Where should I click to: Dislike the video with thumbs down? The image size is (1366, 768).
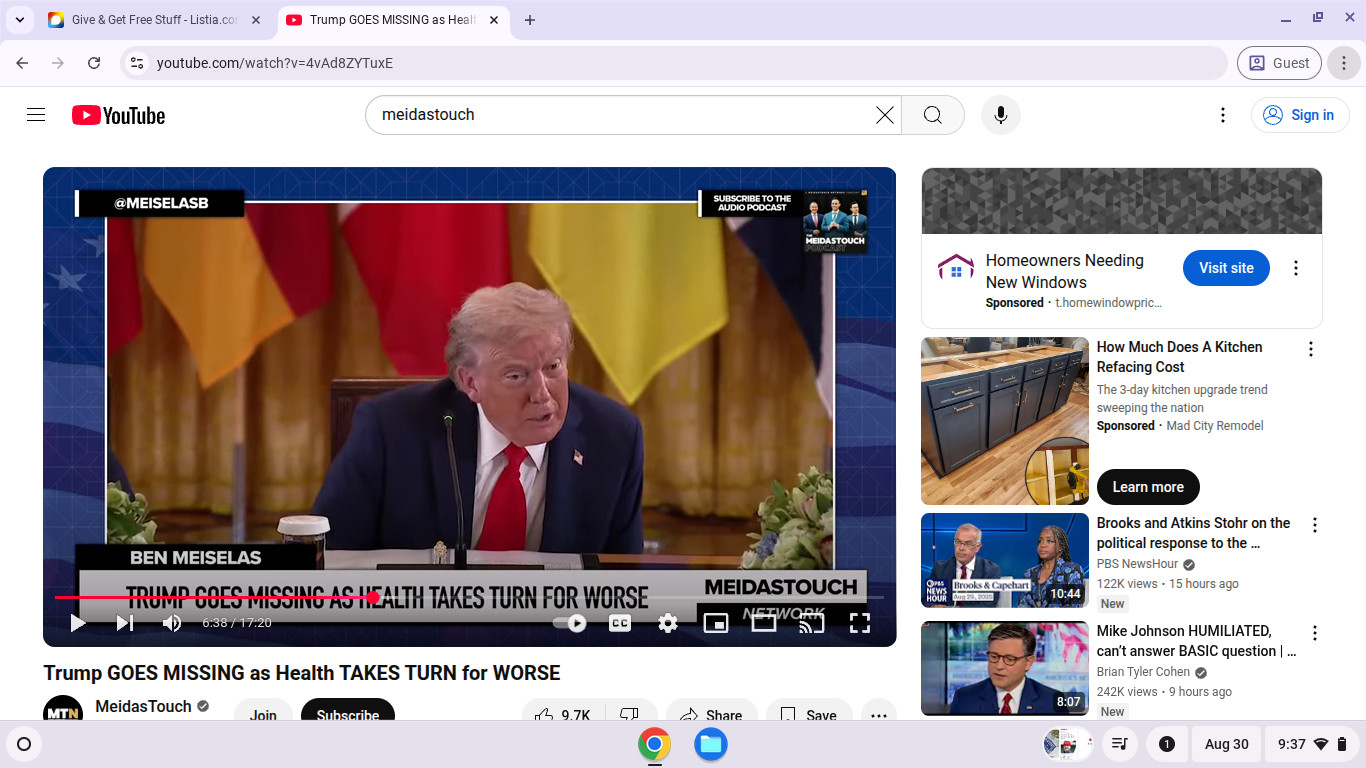629,715
